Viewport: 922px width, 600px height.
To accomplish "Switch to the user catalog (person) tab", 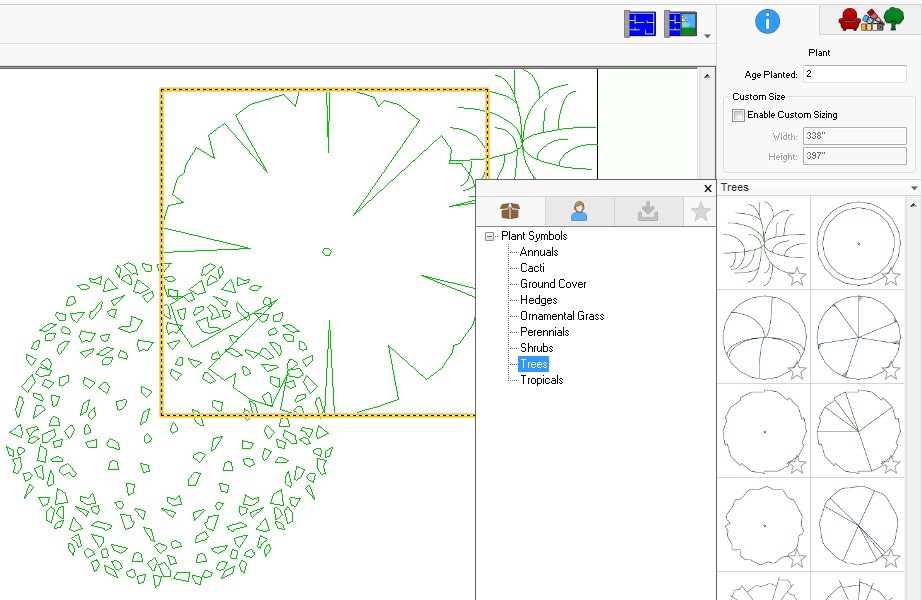I will coord(578,211).
